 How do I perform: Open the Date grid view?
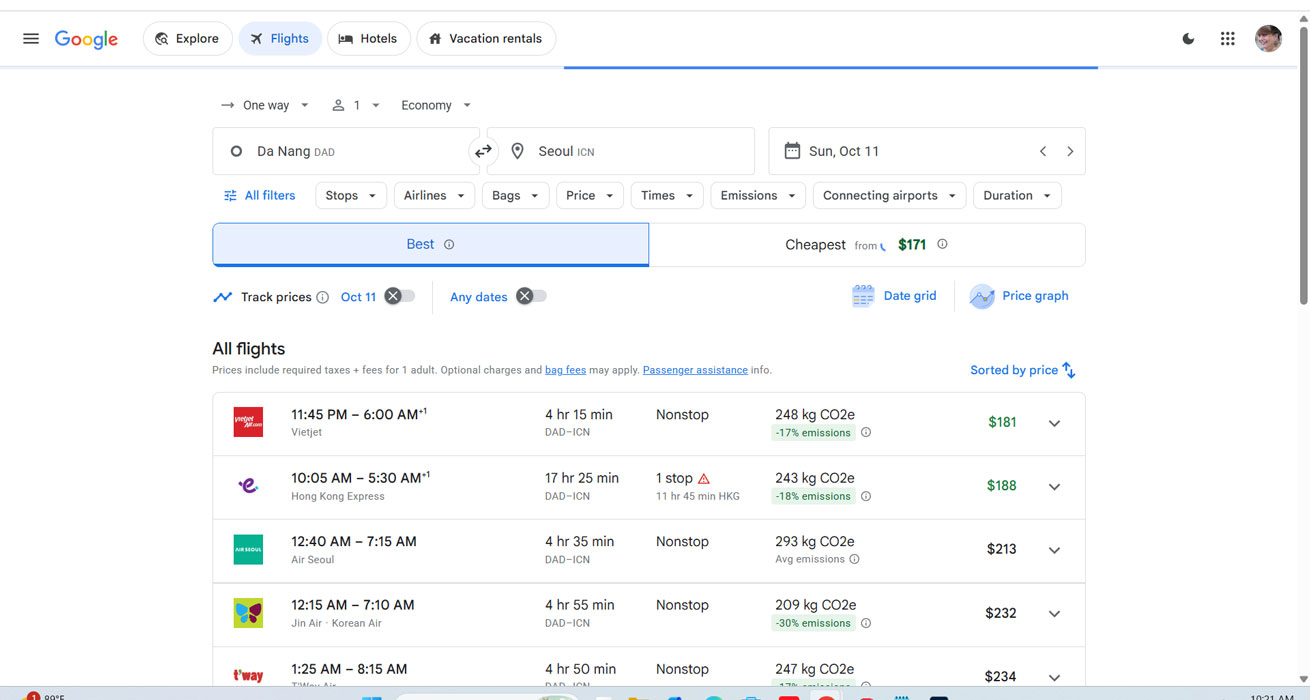coord(895,296)
